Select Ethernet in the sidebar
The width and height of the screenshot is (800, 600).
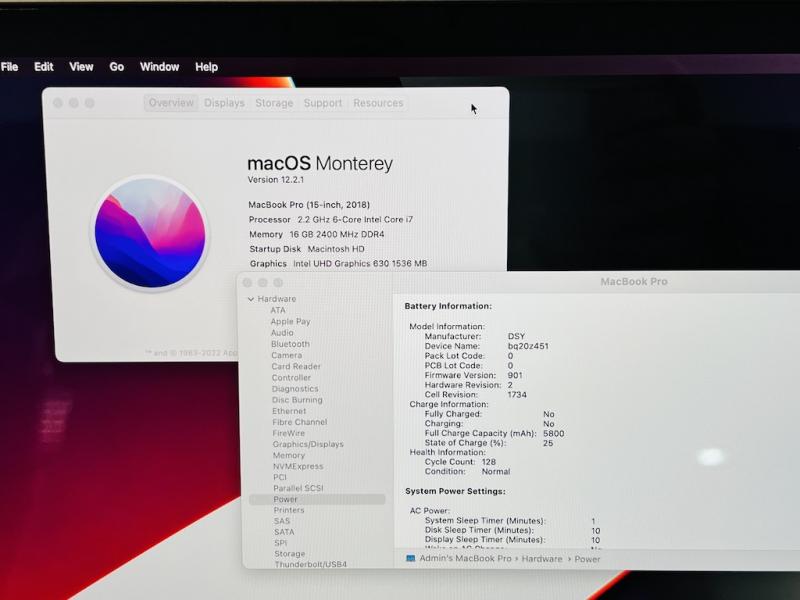point(289,411)
